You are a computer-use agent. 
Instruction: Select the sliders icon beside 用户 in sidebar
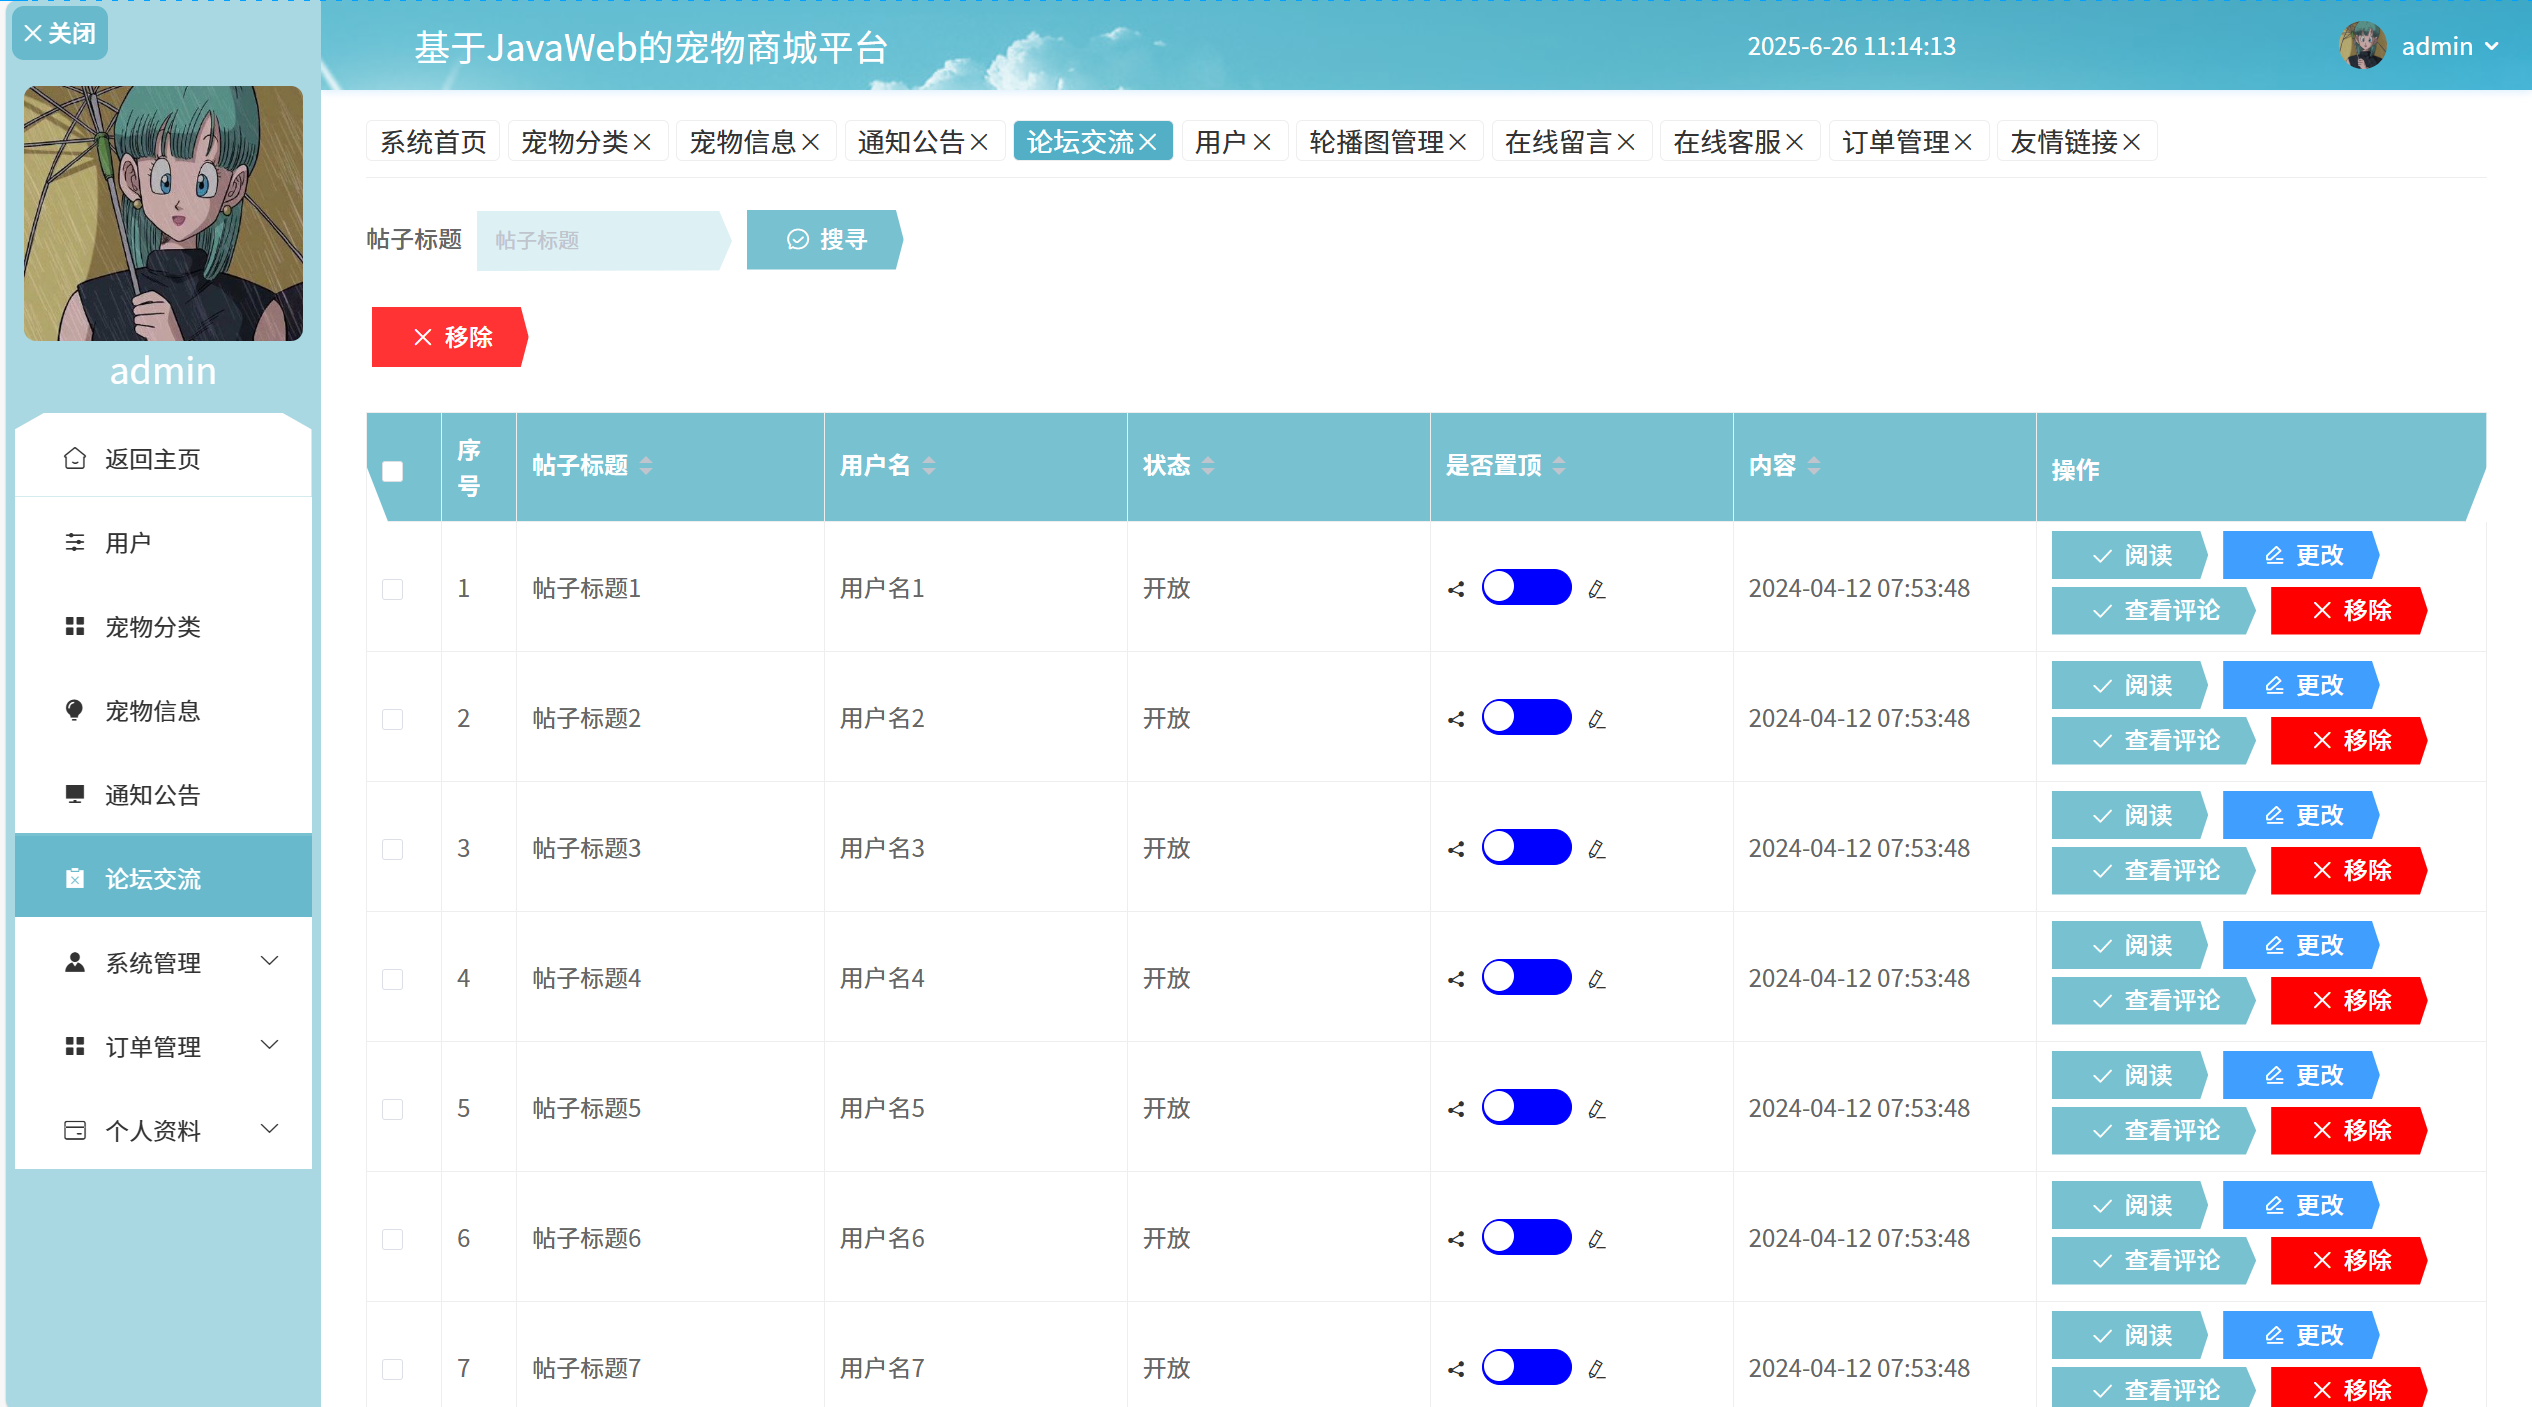point(75,542)
